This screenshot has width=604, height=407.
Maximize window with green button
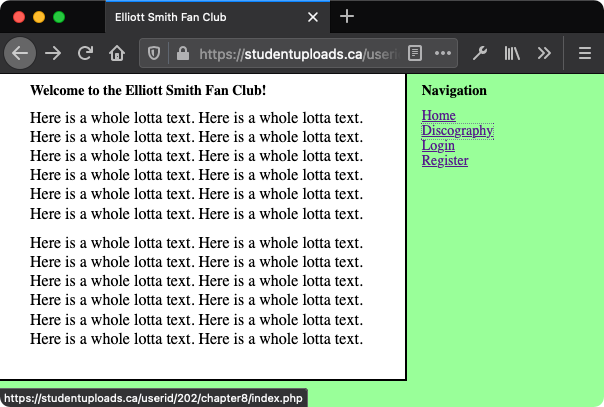(59, 17)
